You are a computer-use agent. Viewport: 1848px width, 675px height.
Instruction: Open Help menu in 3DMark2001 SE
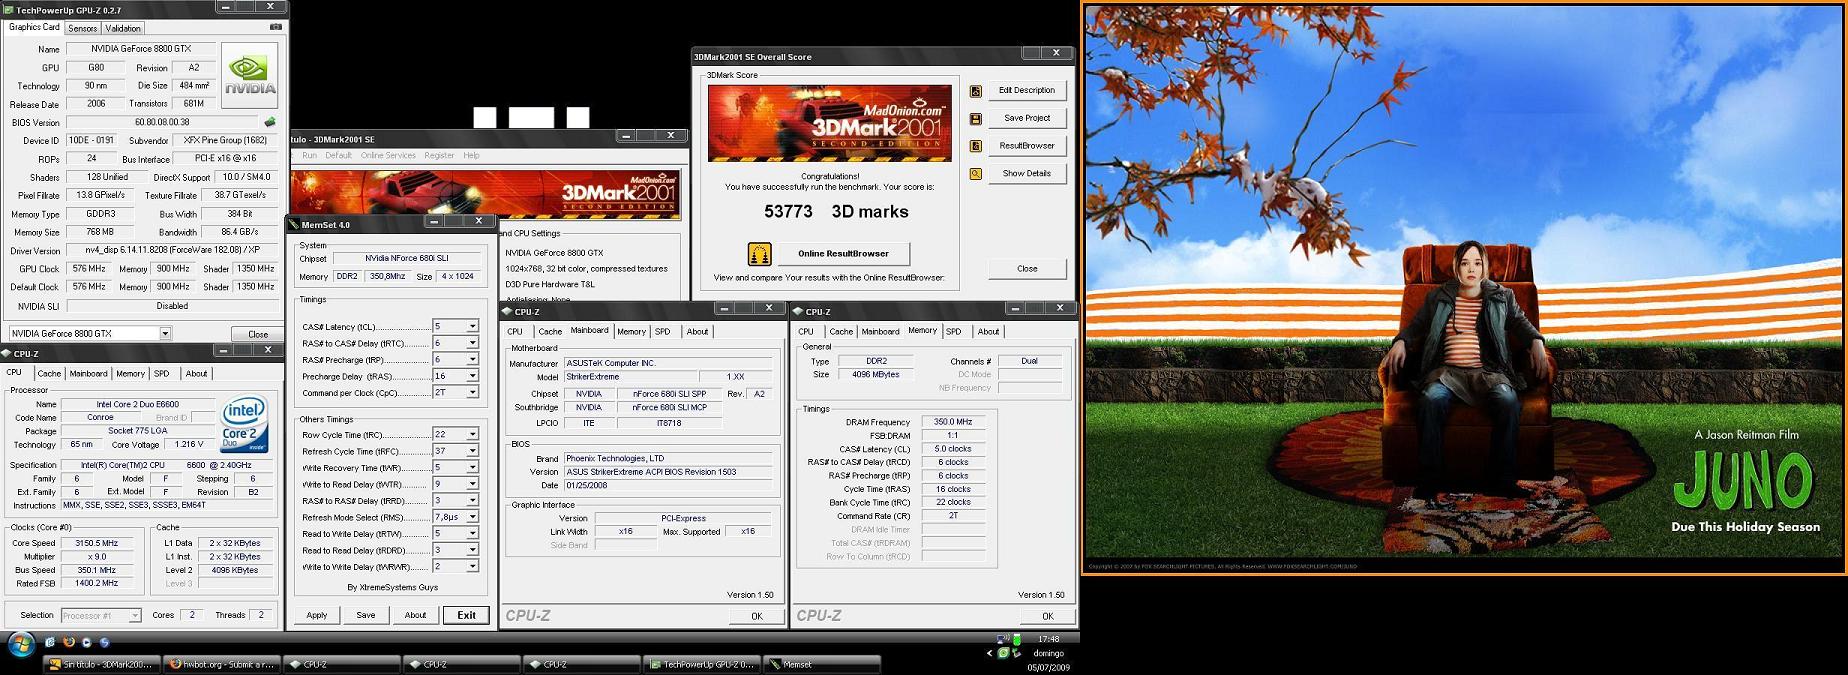click(x=471, y=156)
